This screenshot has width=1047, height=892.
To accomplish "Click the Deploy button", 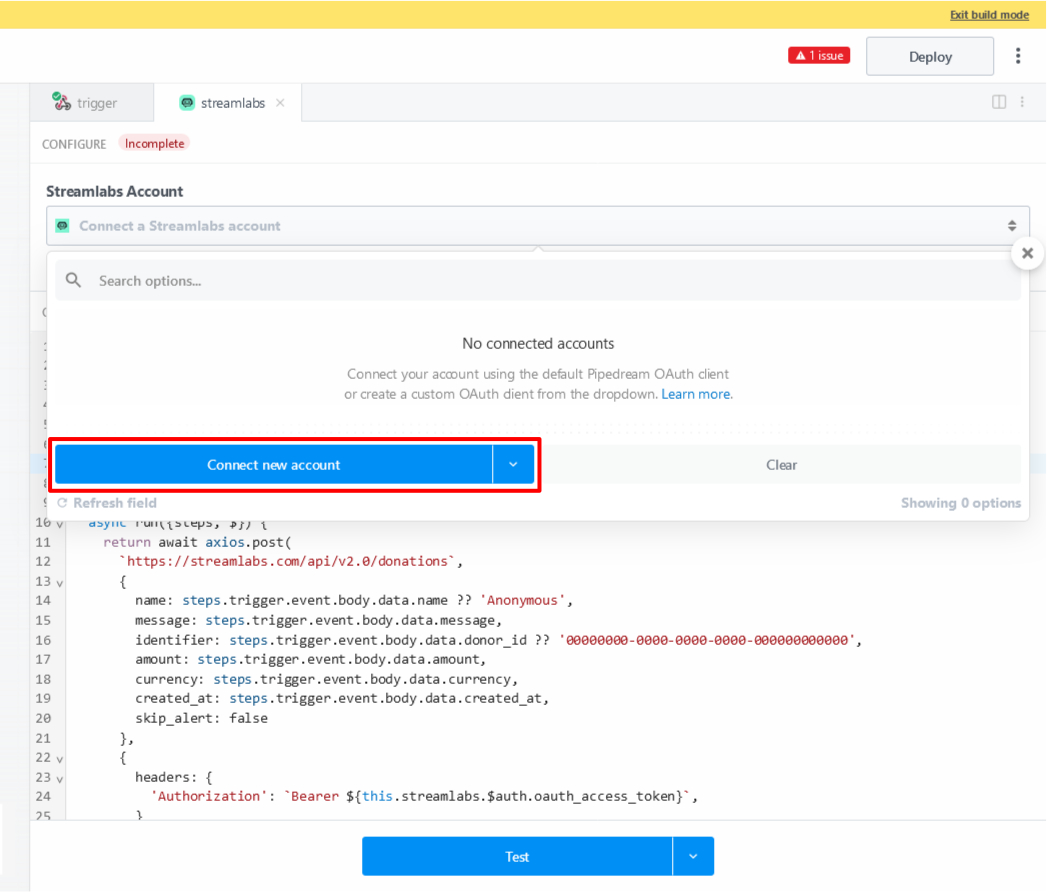I will coord(929,57).
